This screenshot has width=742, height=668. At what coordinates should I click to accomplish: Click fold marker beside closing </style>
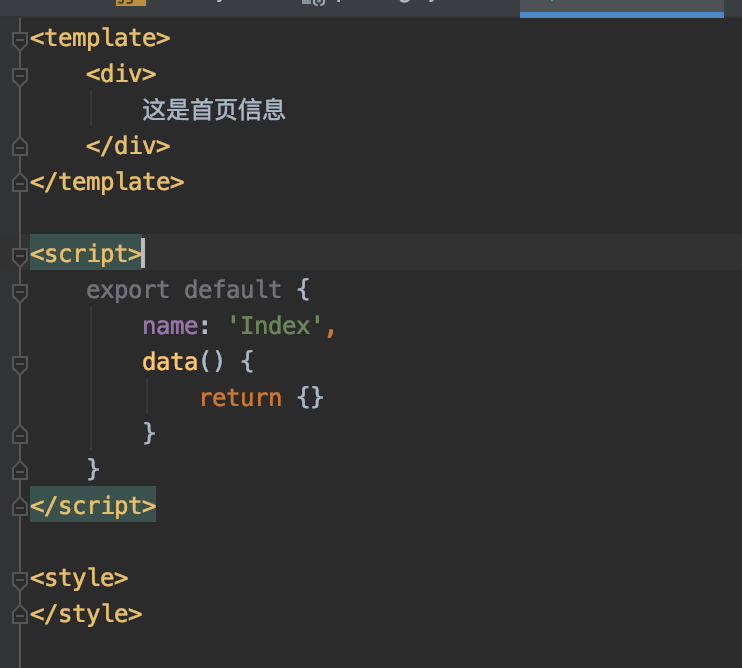[19, 615]
